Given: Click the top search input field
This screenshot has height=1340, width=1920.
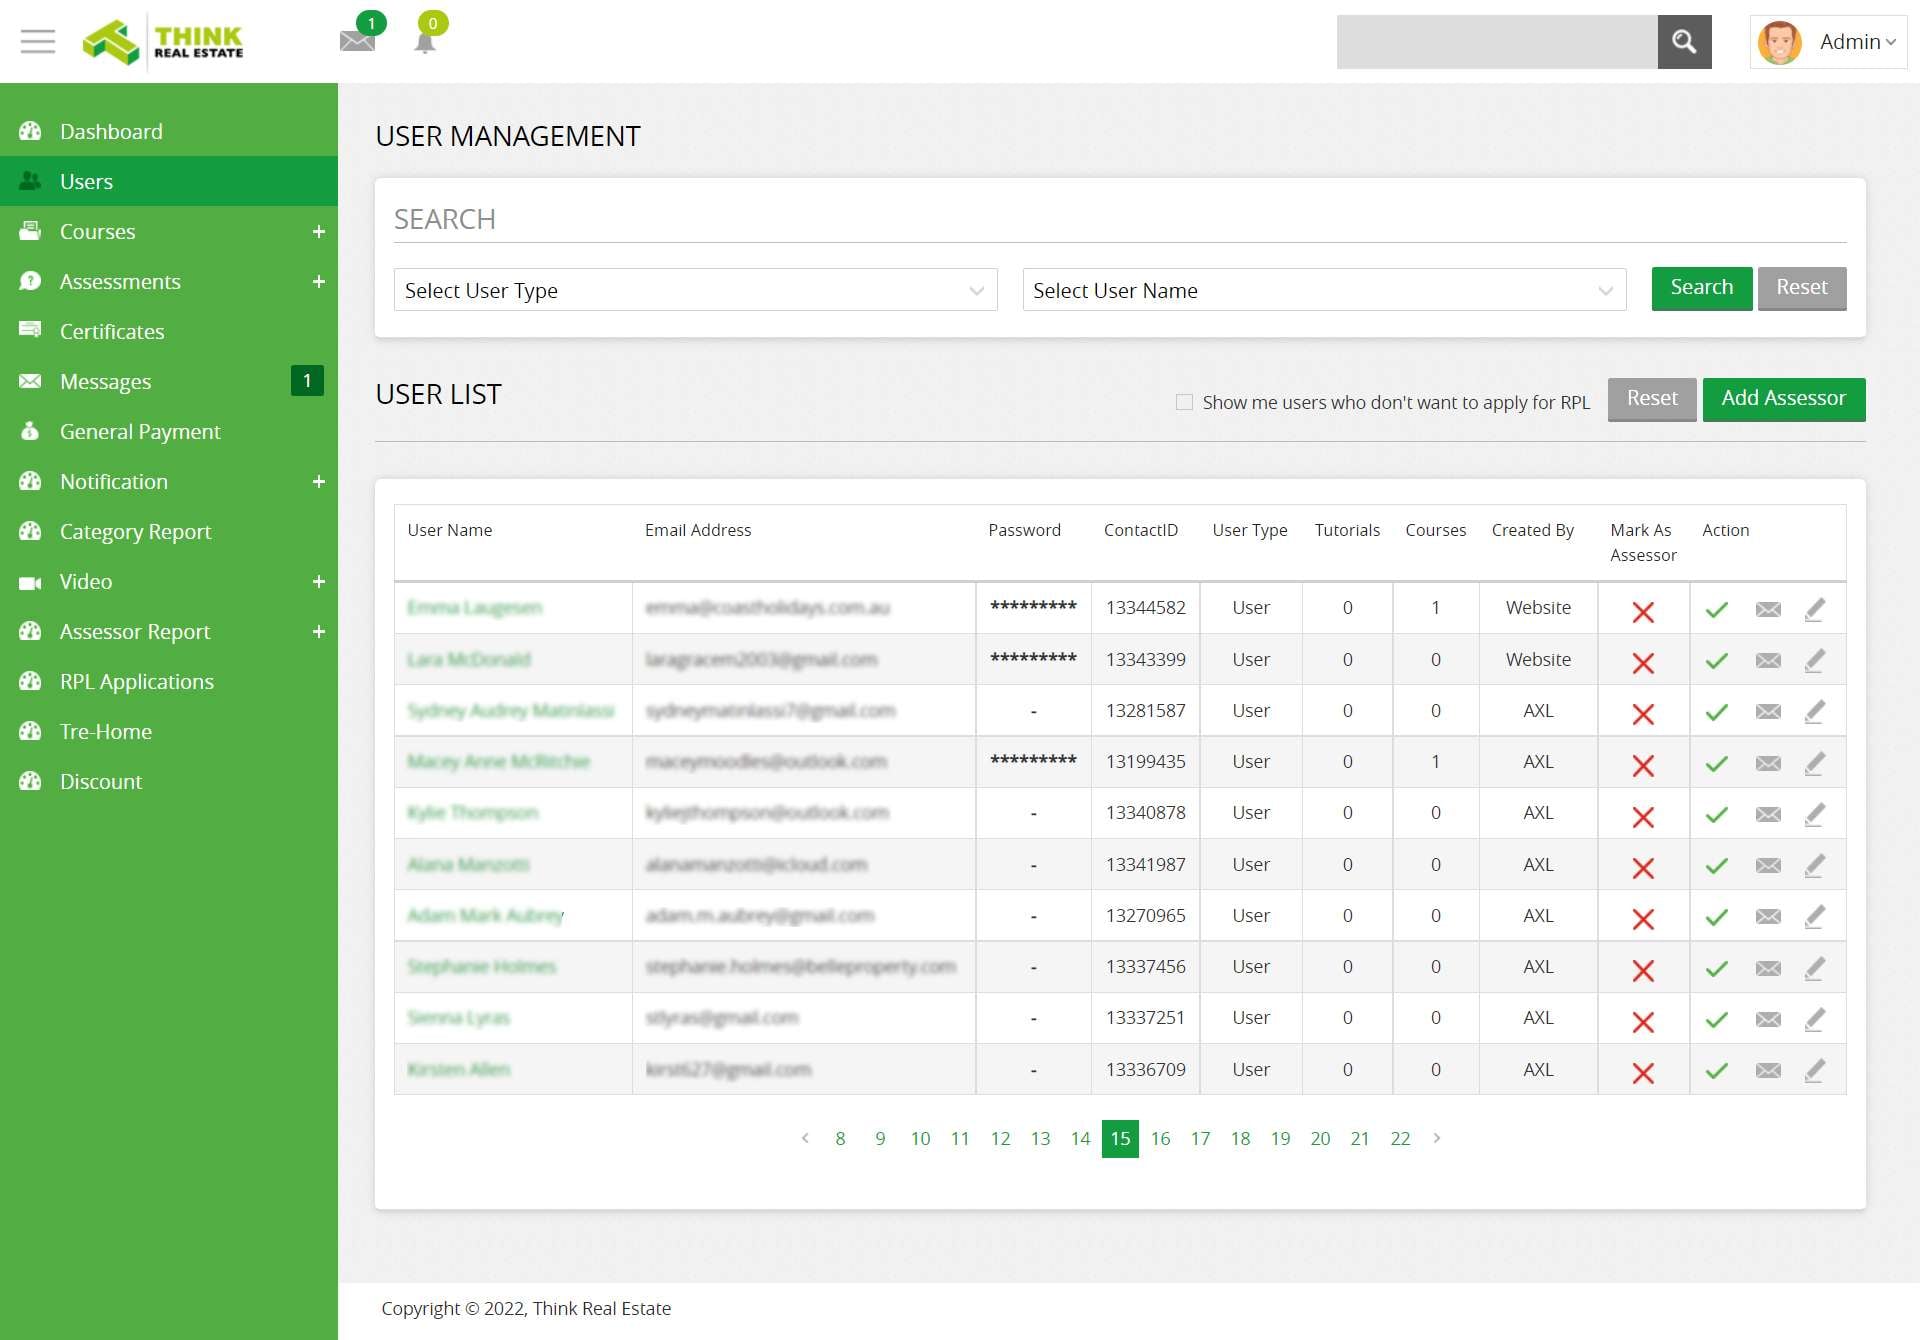Looking at the screenshot, I should point(1497,42).
